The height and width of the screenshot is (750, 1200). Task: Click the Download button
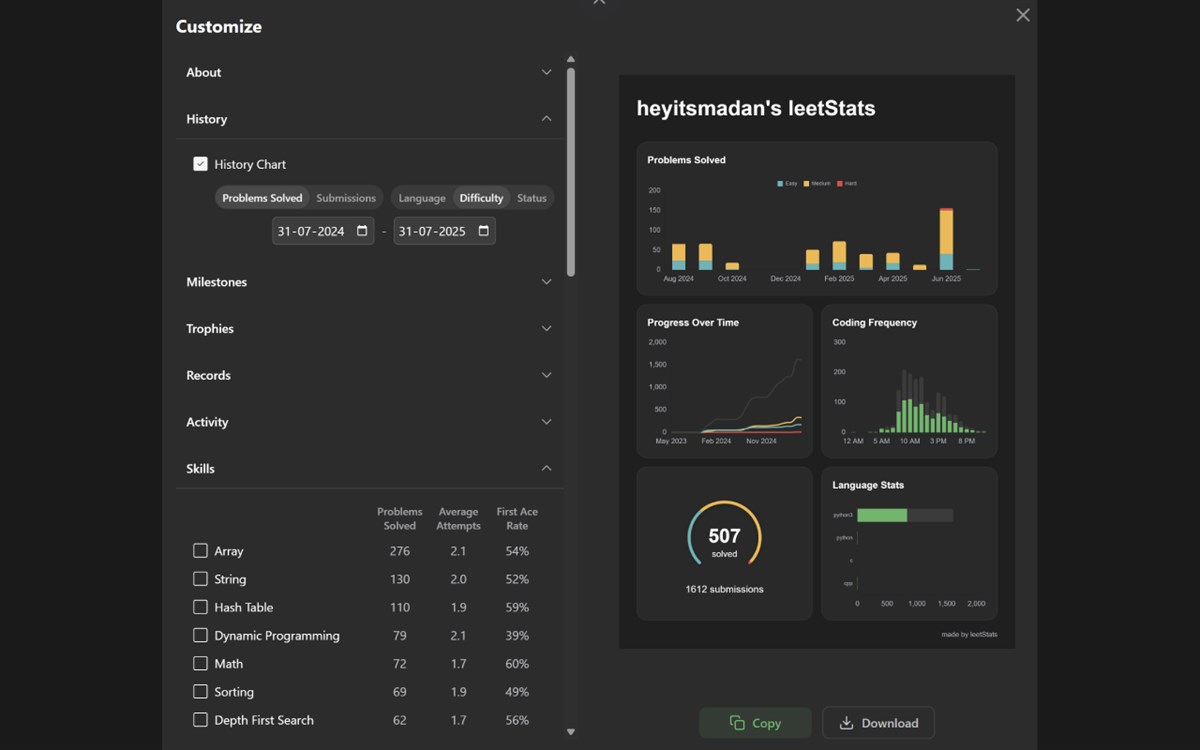[x=878, y=723]
